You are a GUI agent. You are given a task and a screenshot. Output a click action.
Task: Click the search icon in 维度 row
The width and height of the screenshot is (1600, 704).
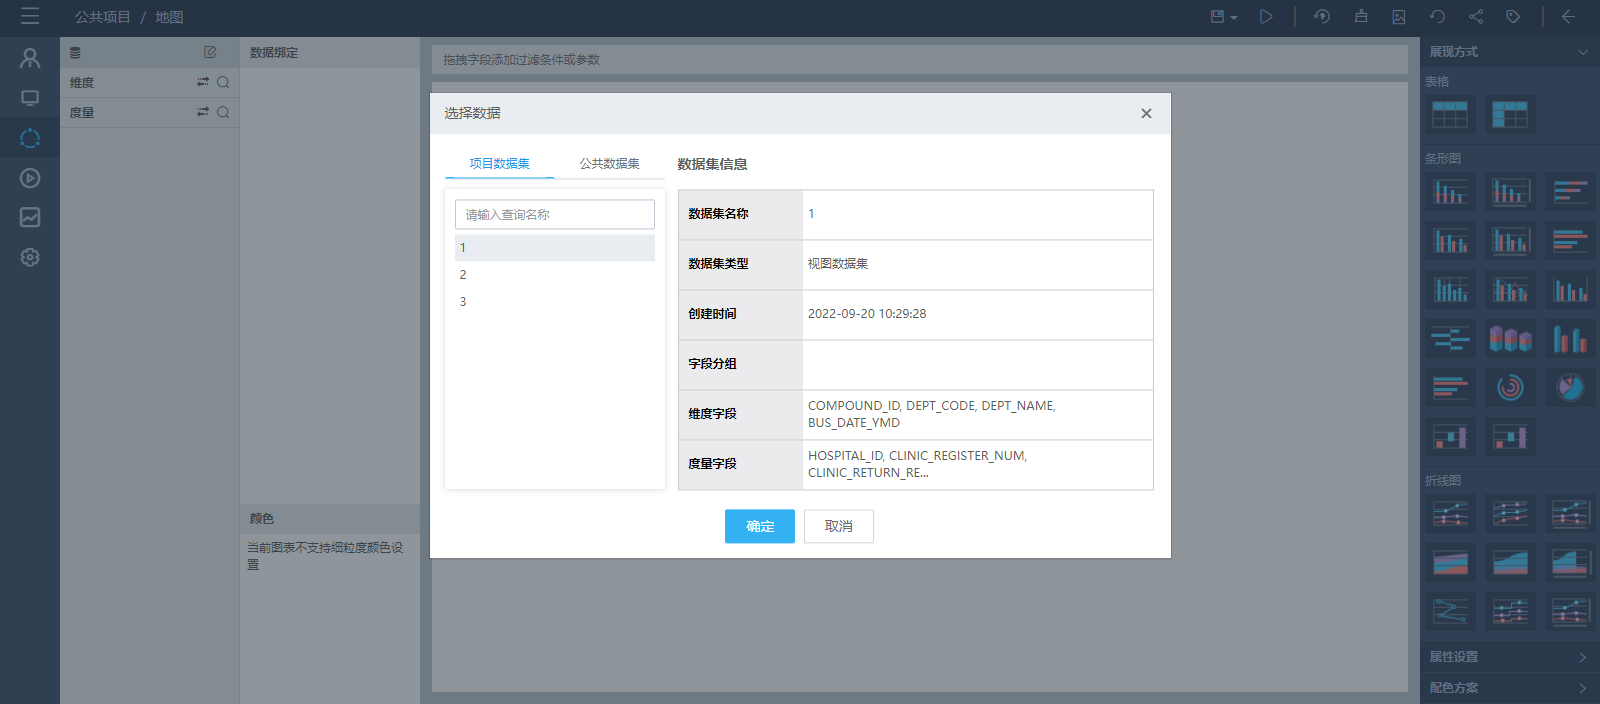coord(223,82)
